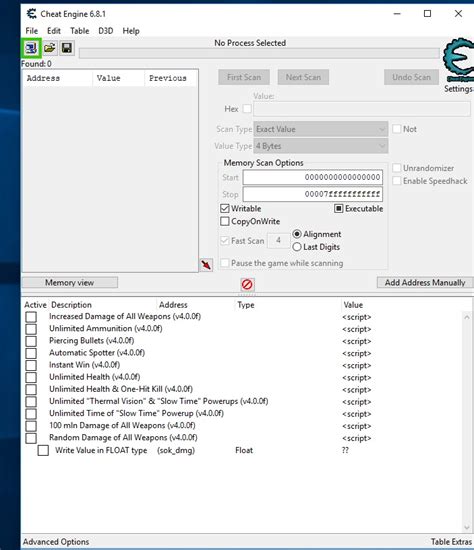The height and width of the screenshot is (550, 474).
Task: Click the First Scan button
Action: (244, 77)
